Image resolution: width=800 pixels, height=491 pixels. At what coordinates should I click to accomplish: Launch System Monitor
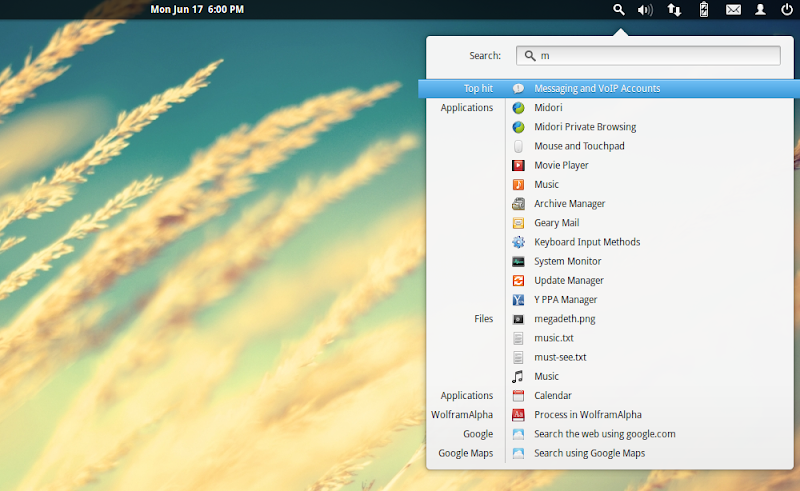tap(568, 261)
